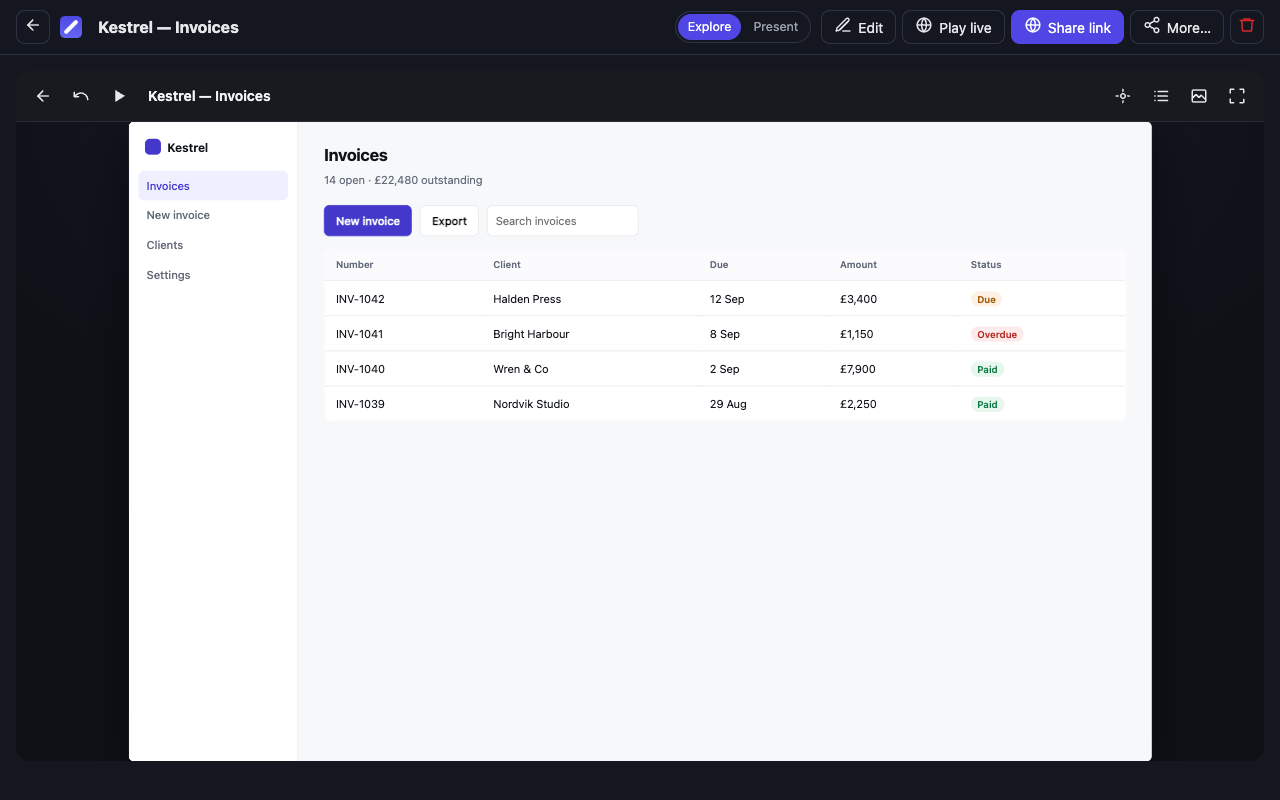The image size is (1280, 800).
Task: Open the image gallery icon
Action: click(x=1199, y=96)
